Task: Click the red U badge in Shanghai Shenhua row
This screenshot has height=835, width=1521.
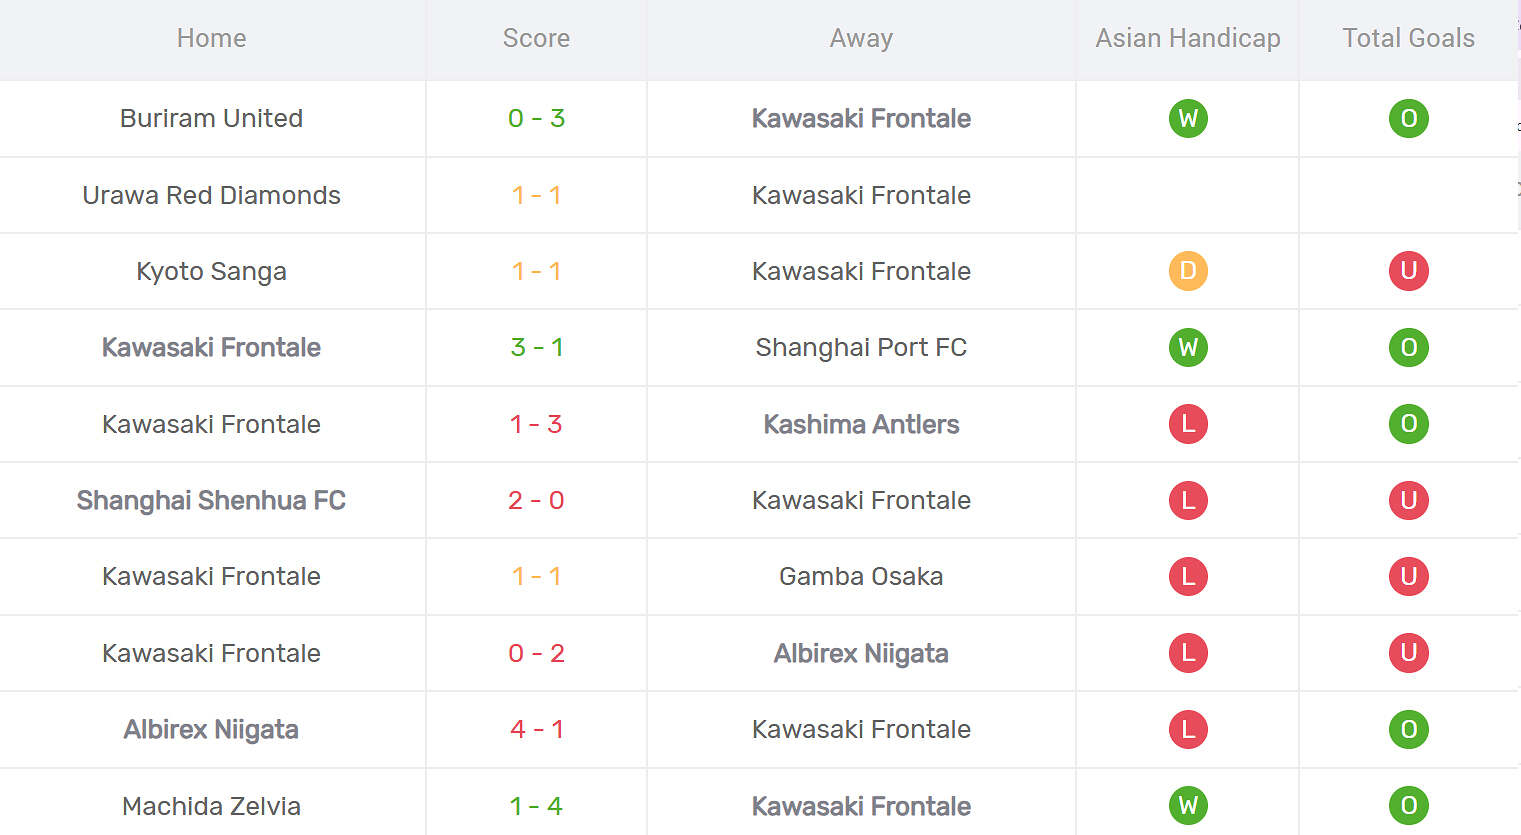Action: pos(1408,500)
